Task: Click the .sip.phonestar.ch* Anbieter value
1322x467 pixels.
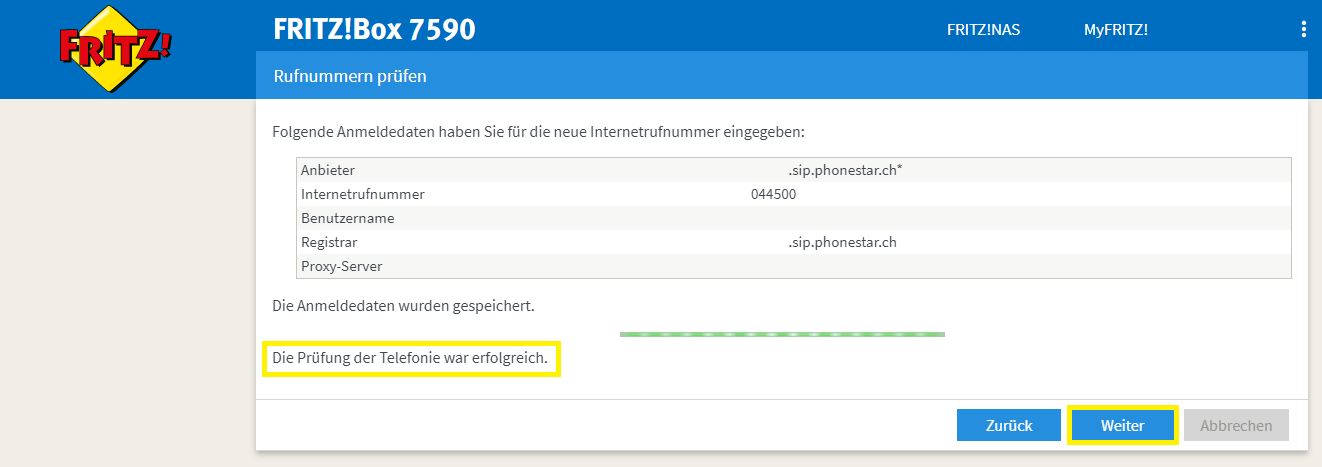Action: click(845, 170)
